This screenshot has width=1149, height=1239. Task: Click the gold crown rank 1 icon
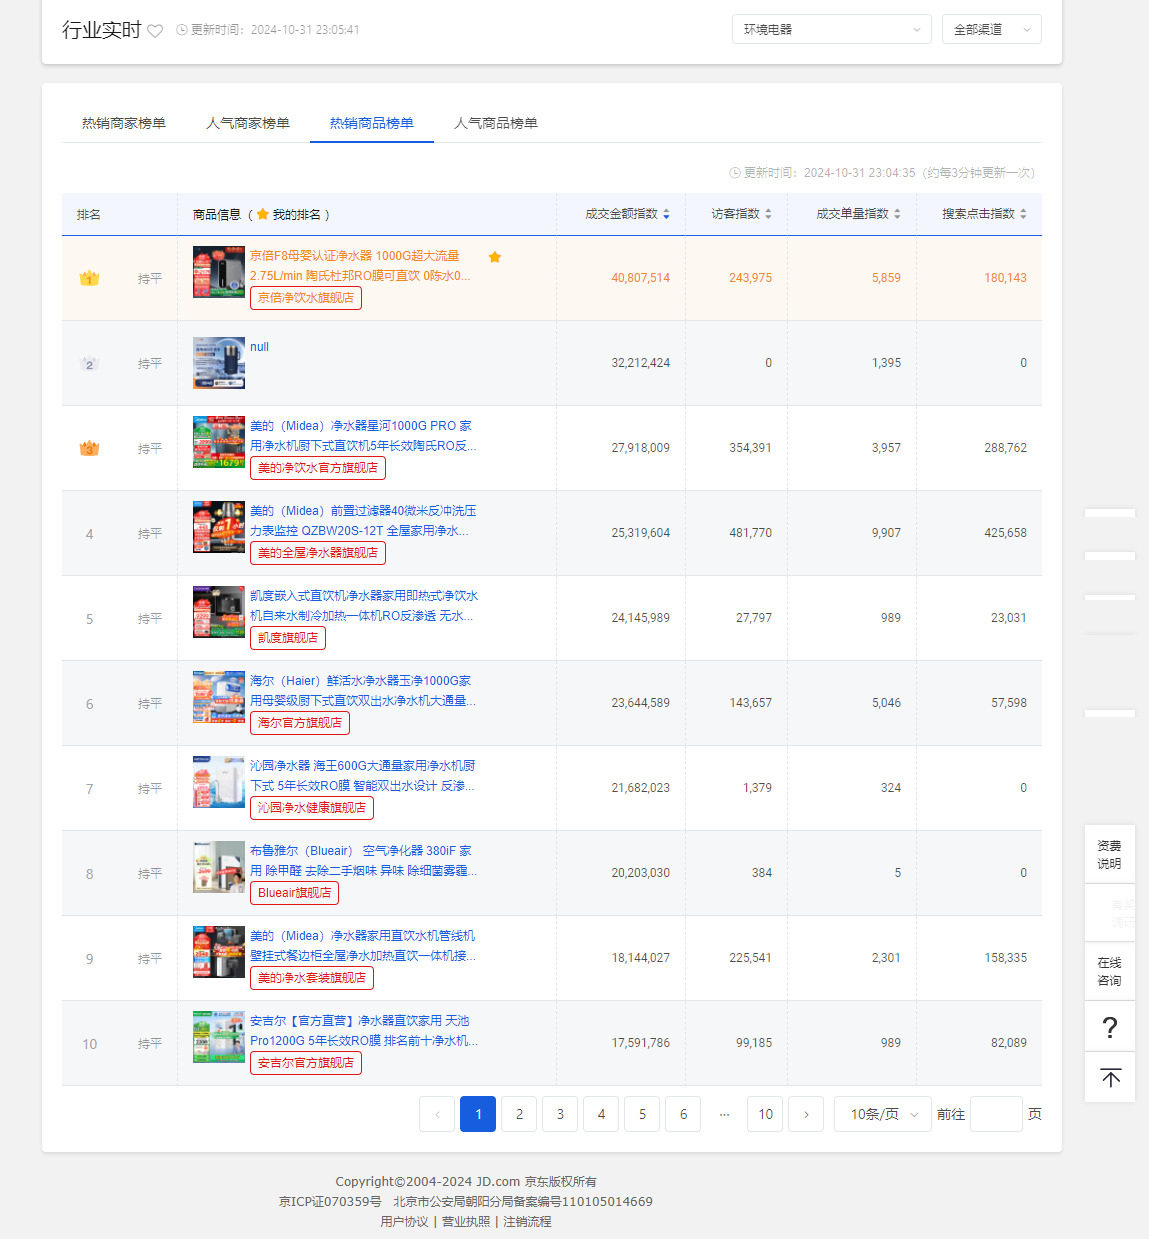tap(89, 278)
